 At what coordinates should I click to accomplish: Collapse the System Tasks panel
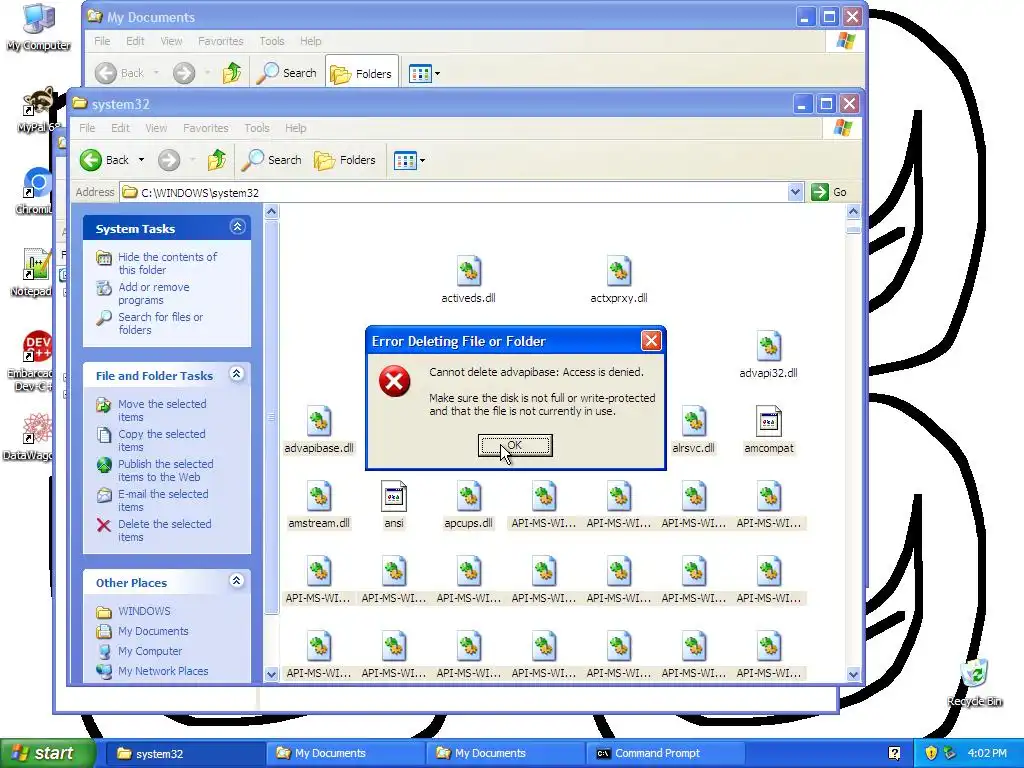[x=237, y=227]
